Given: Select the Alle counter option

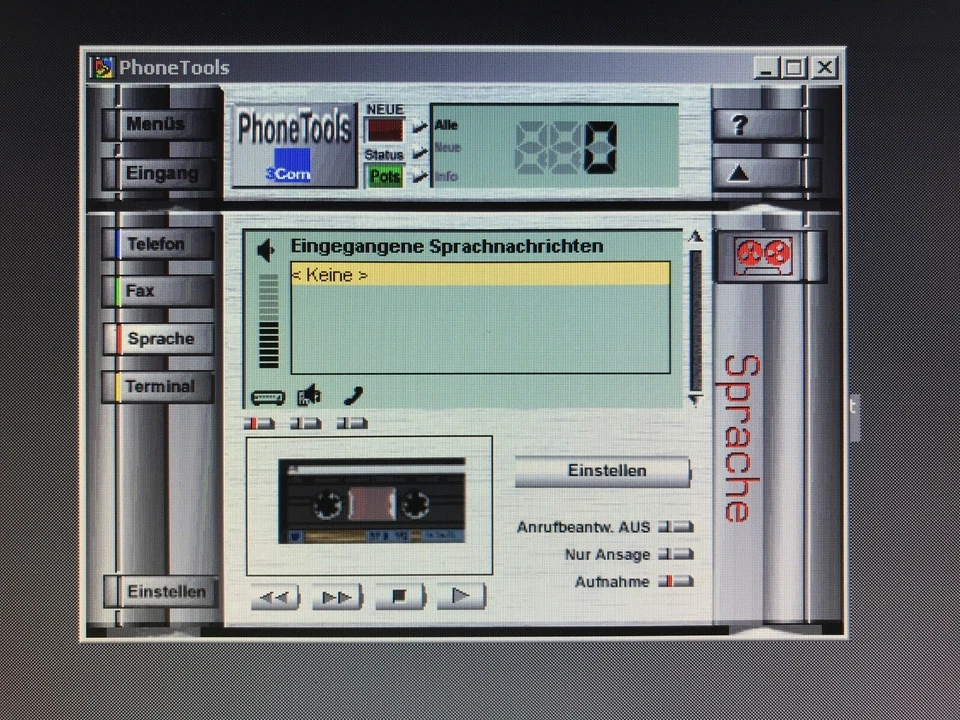Looking at the screenshot, I should pyautogui.click(x=446, y=125).
